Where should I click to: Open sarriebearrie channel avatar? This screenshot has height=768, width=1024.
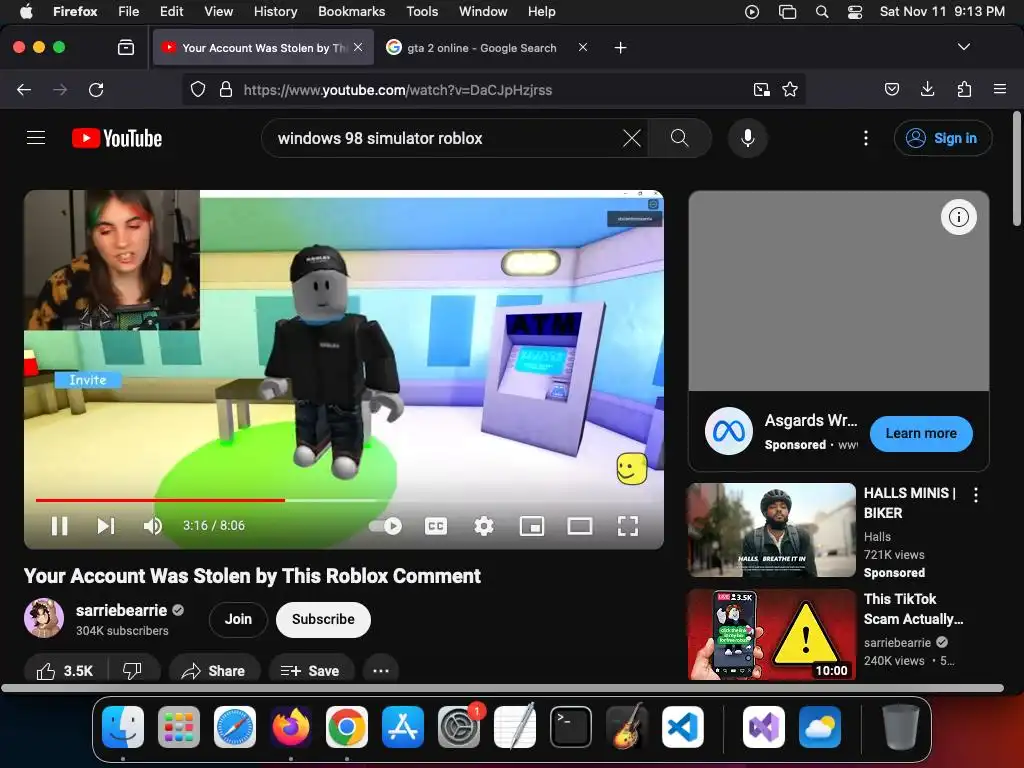(44, 618)
